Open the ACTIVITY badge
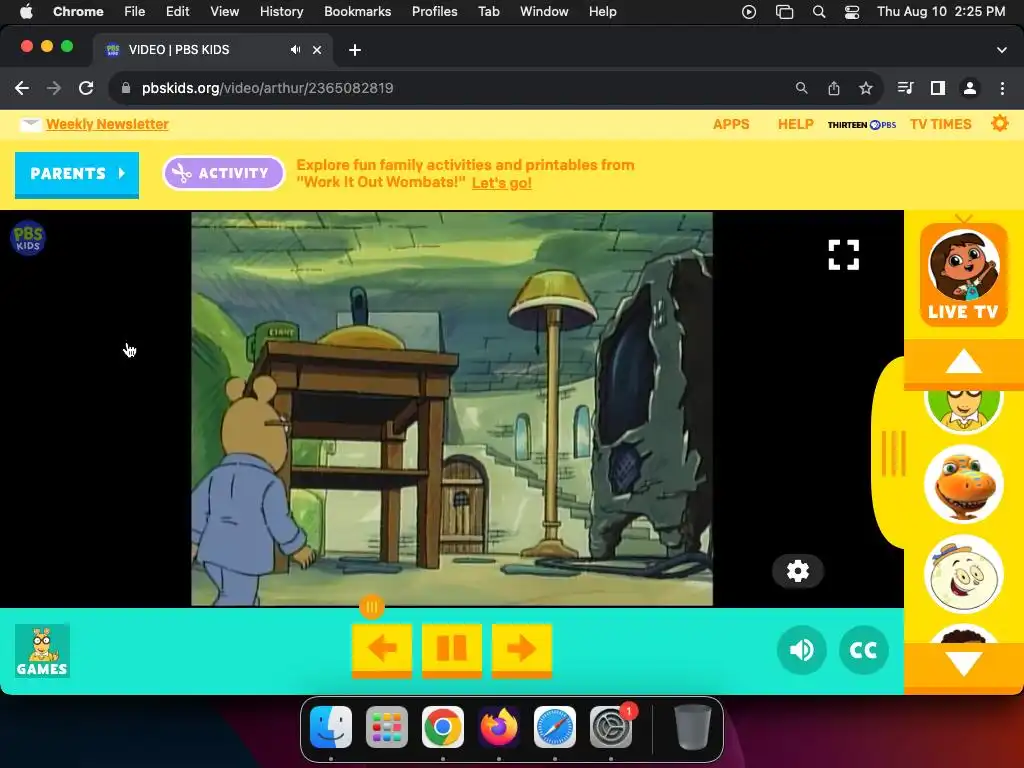The width and height of the screenshot is (1024, 768). [x=223, y=173]
